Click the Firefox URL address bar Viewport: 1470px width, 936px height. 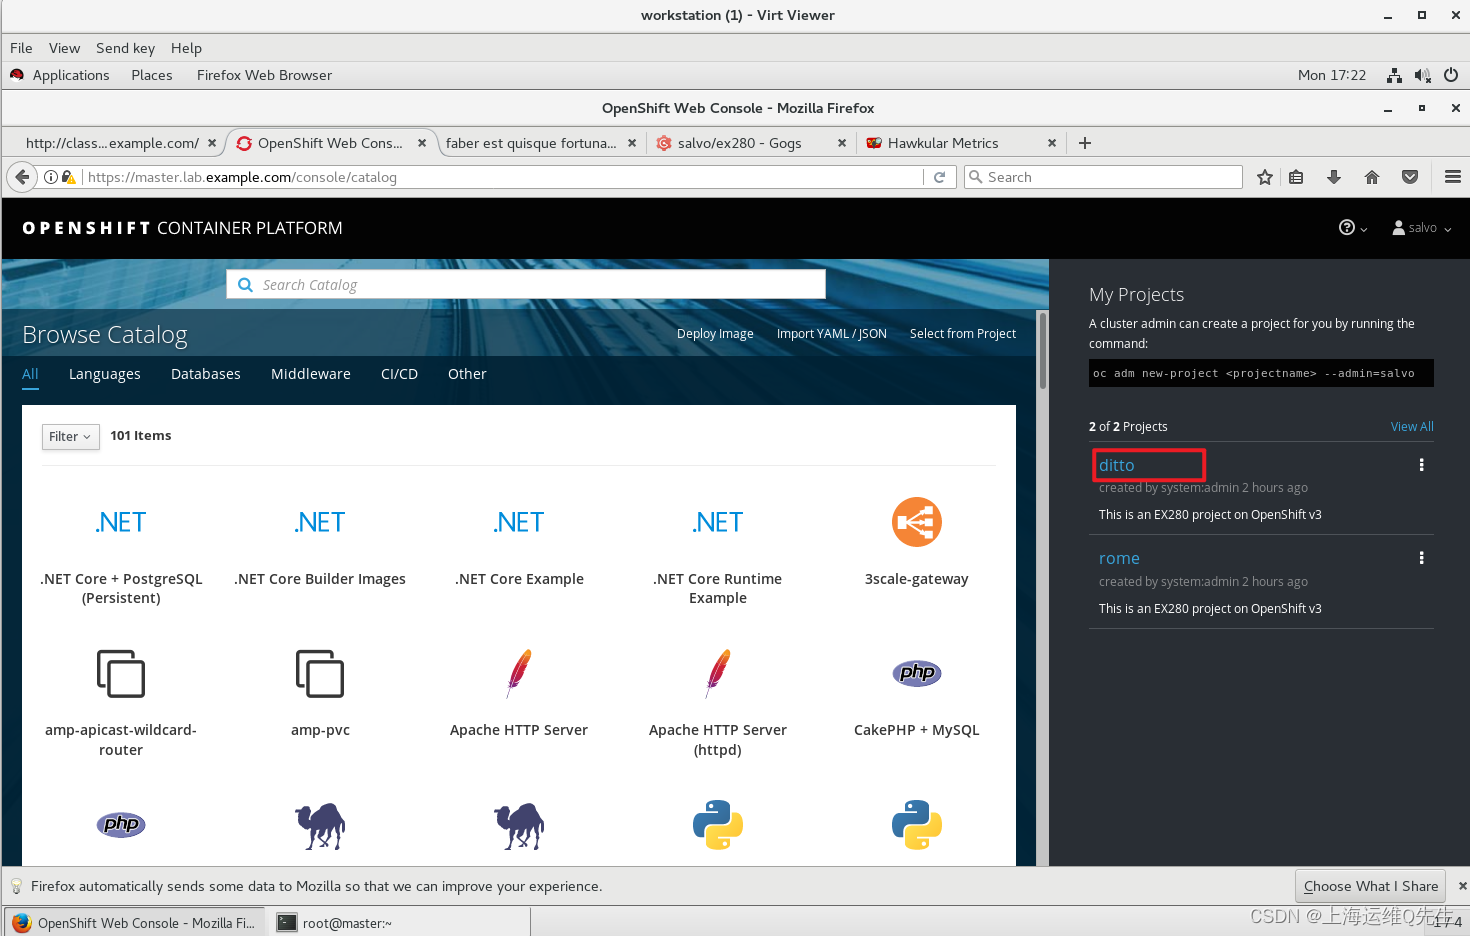click(504, 177)
